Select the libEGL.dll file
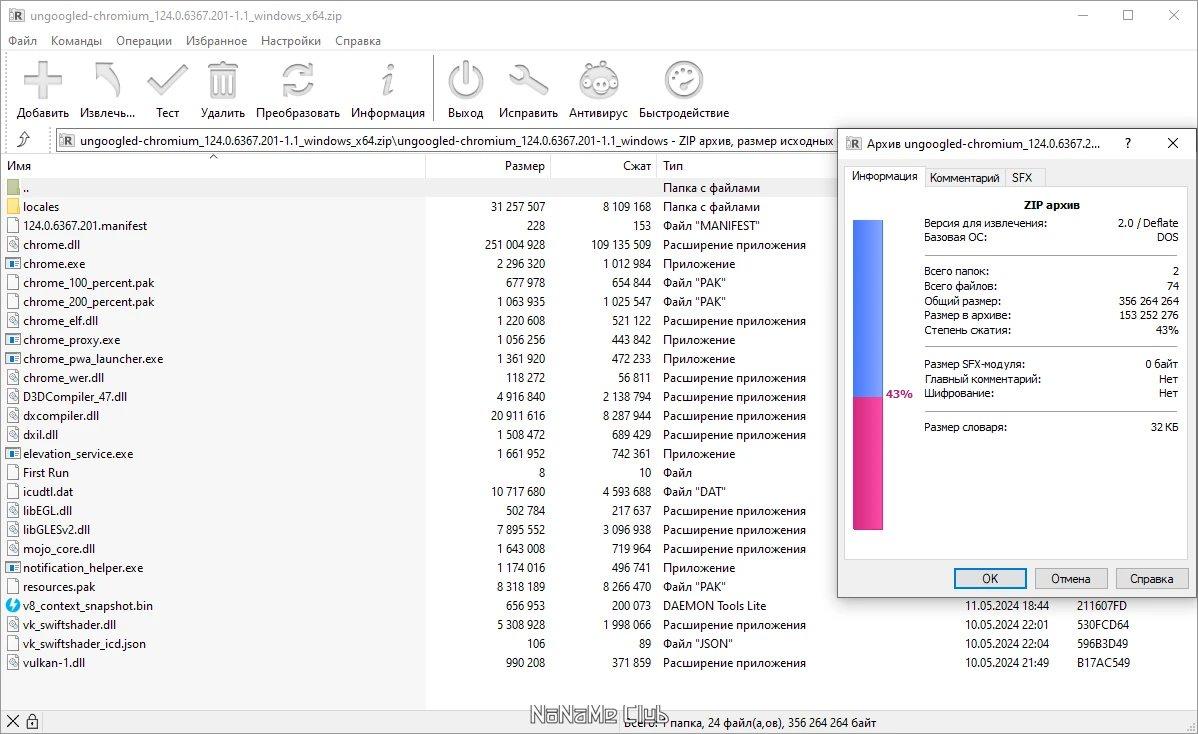This screenshot has height=734, width=1198. [47, 510]
